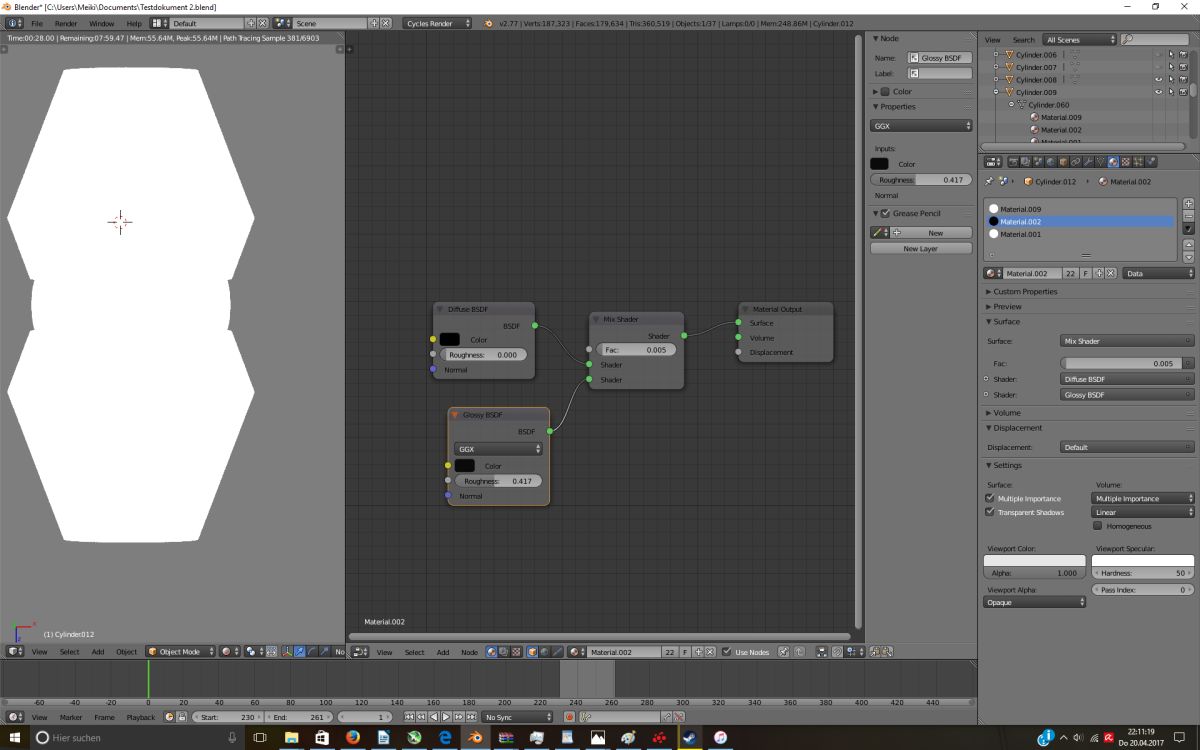
Task: Play the animation in the timeline
Action: [446, 716]
